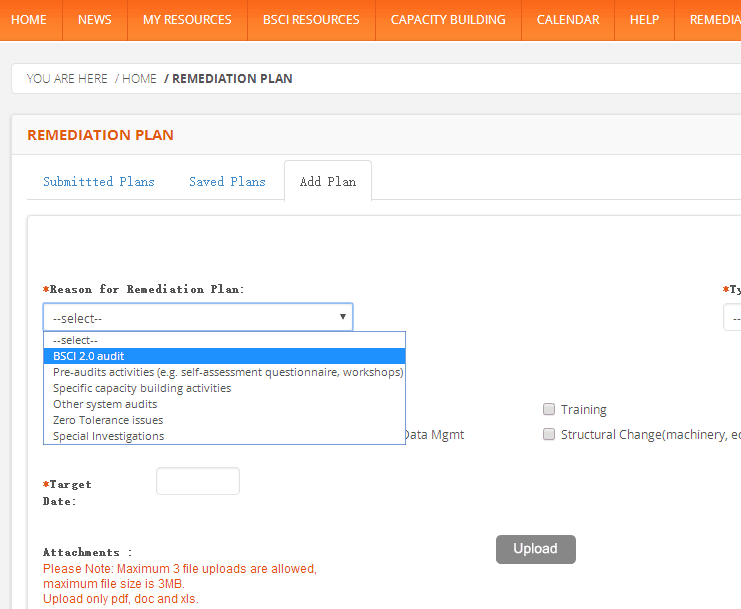Switch to the Submitted Plans tab
741x609 pixels.
(99, 182)
